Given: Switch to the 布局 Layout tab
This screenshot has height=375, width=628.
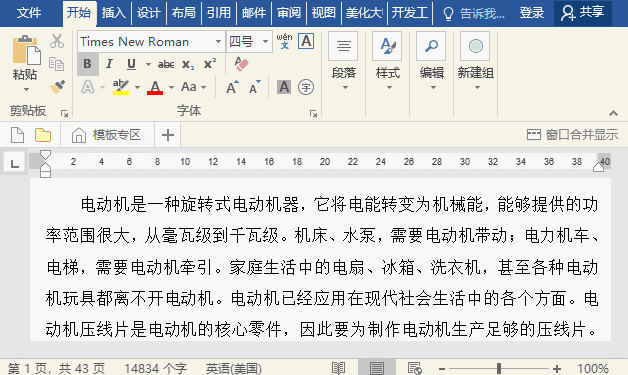Looking at the screenshot, I should [183, 13].
